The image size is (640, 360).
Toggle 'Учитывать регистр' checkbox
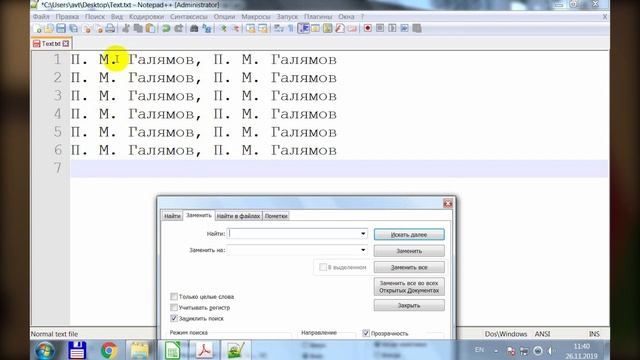click(174, 307)
